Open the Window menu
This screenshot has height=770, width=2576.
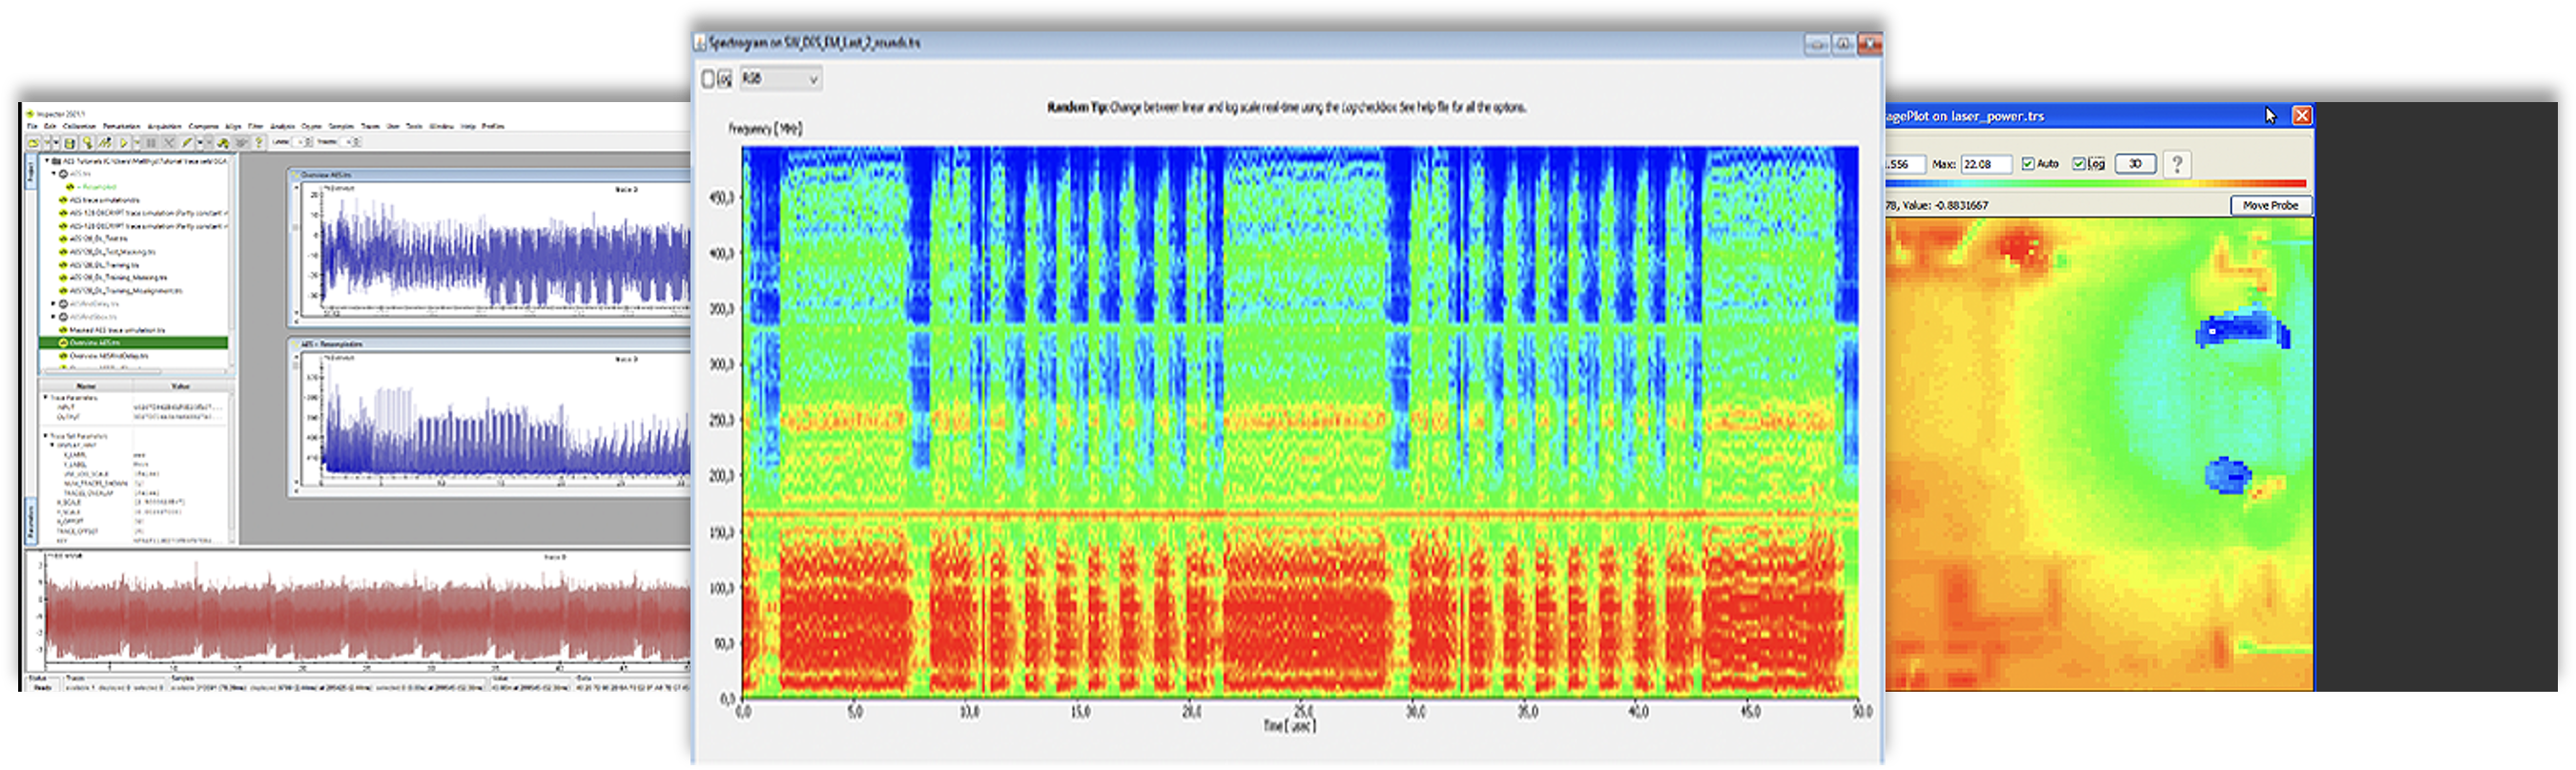click(441, 127)
